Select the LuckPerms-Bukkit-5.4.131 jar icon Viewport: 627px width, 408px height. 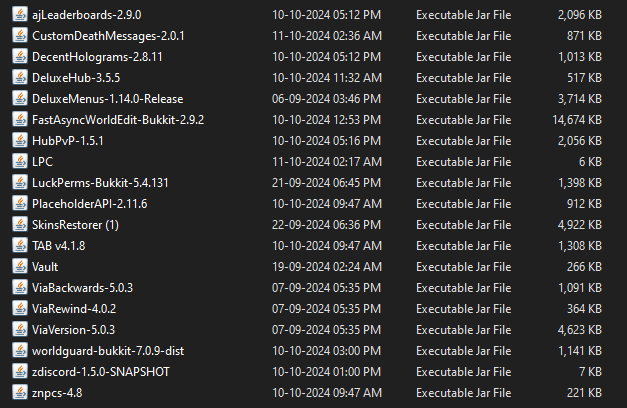point(20,182)
